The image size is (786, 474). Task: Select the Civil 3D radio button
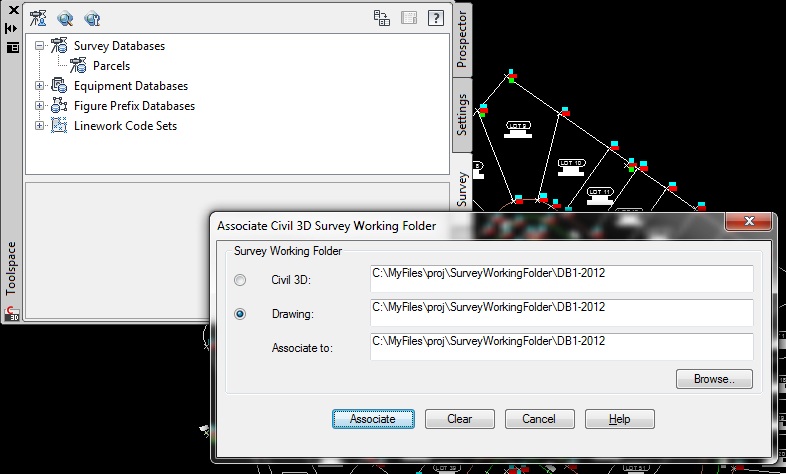(240, 280)
